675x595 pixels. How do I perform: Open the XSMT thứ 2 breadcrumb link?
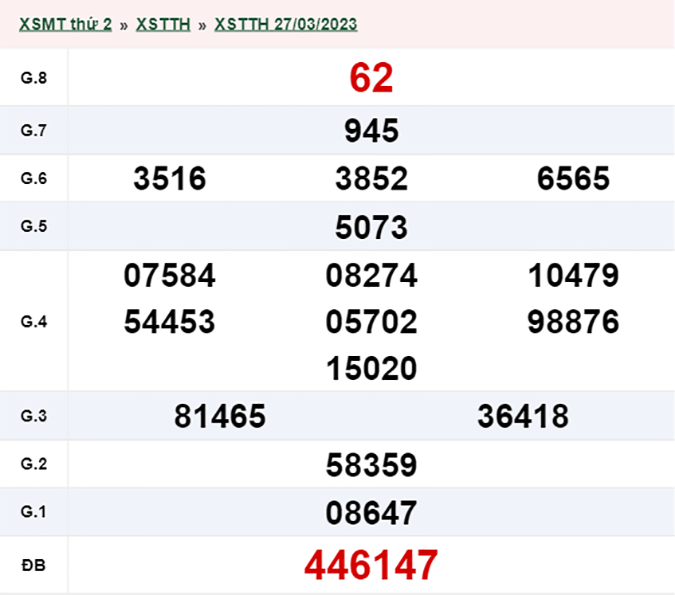coord(65,24)
